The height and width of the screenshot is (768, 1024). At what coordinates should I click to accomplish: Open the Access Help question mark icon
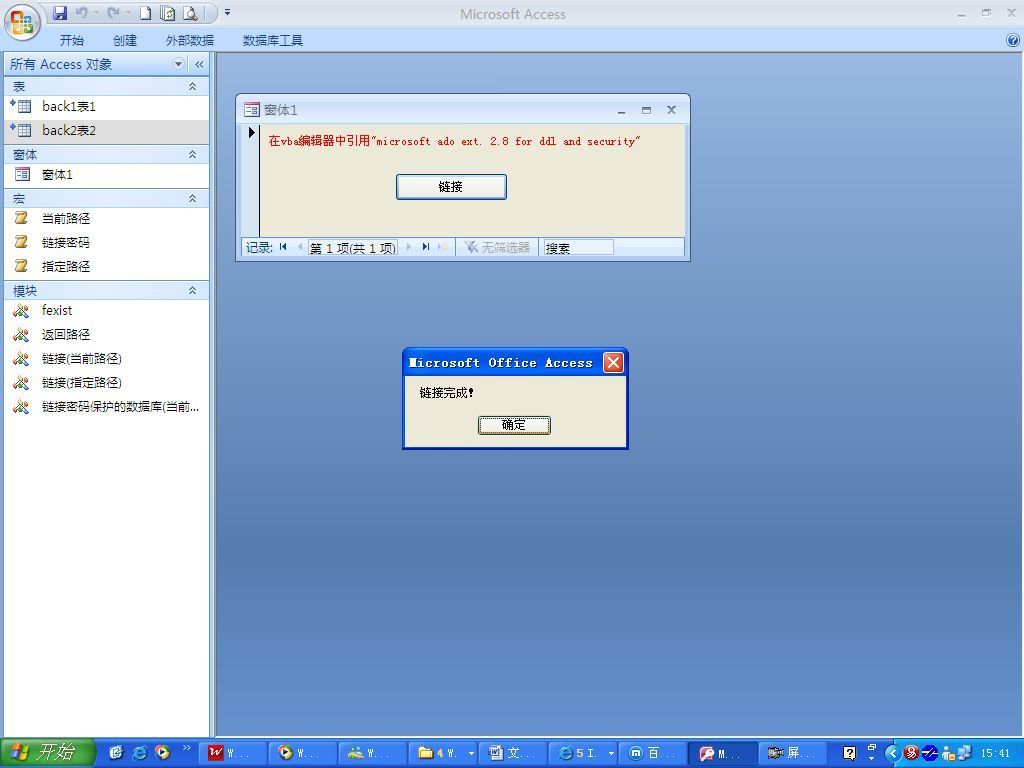click(1013, 40)
